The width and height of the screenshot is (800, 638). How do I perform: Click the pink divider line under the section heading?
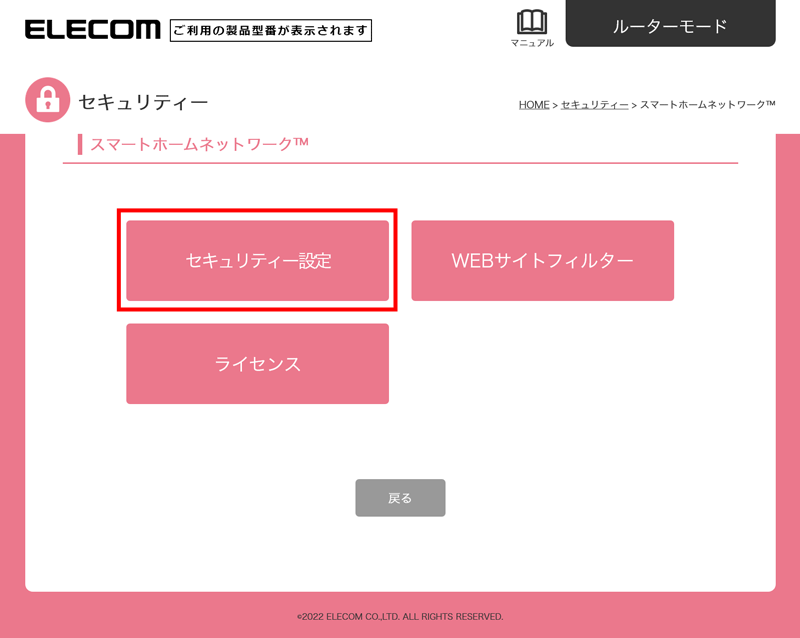400,163
